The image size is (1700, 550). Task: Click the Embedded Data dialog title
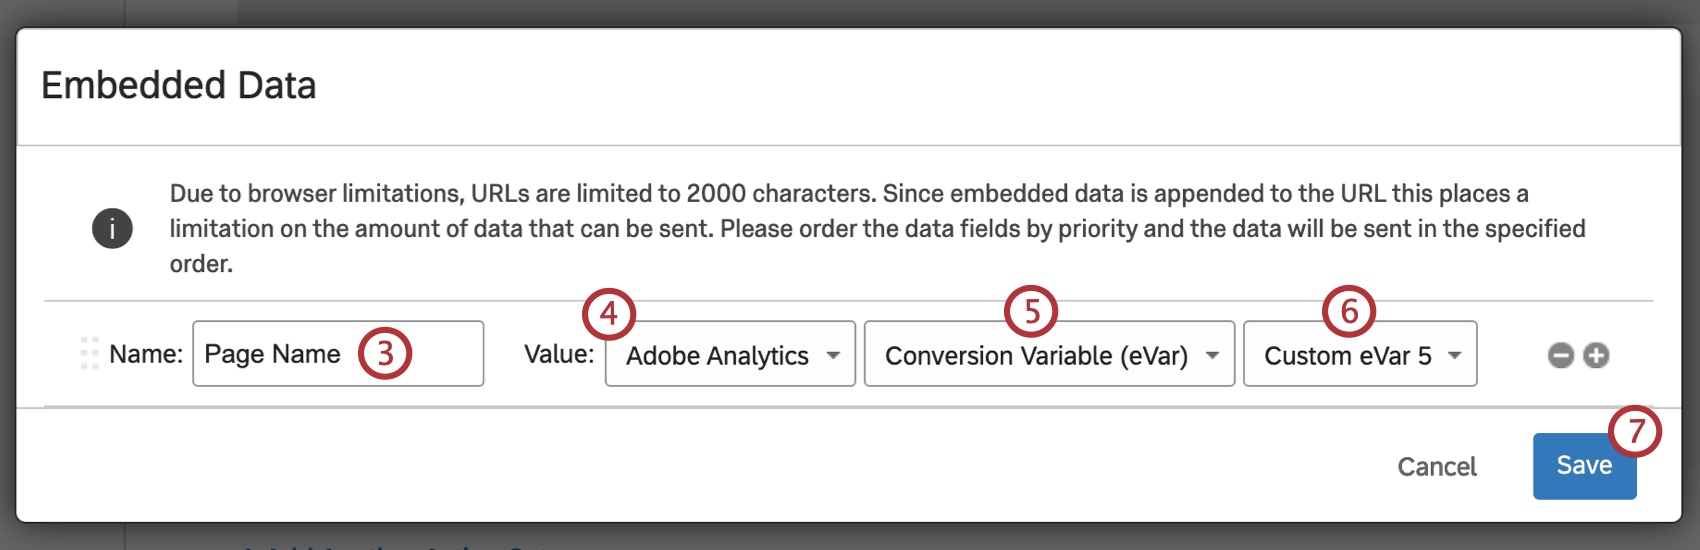coord(179,86)
